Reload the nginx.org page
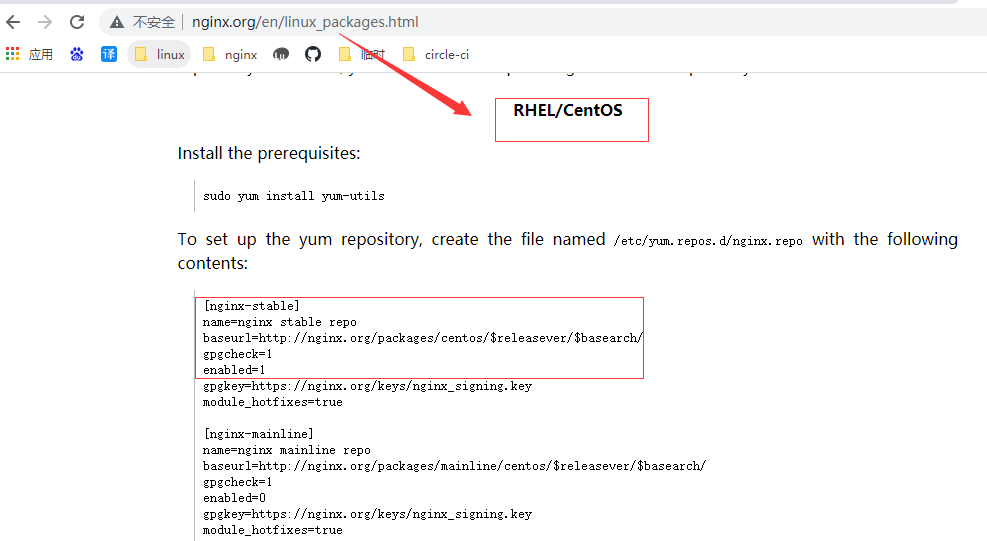The width and height of the screenshot is (987, 541). pyautogui.click(x=77, y=22)
